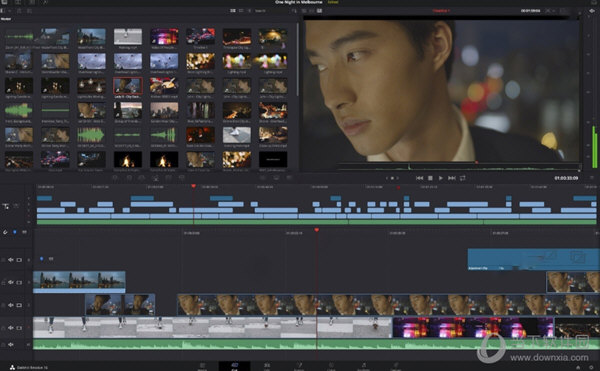Screen dimensions: 600x371
Task: Lock the green audio track
Action: coord(3,345)
